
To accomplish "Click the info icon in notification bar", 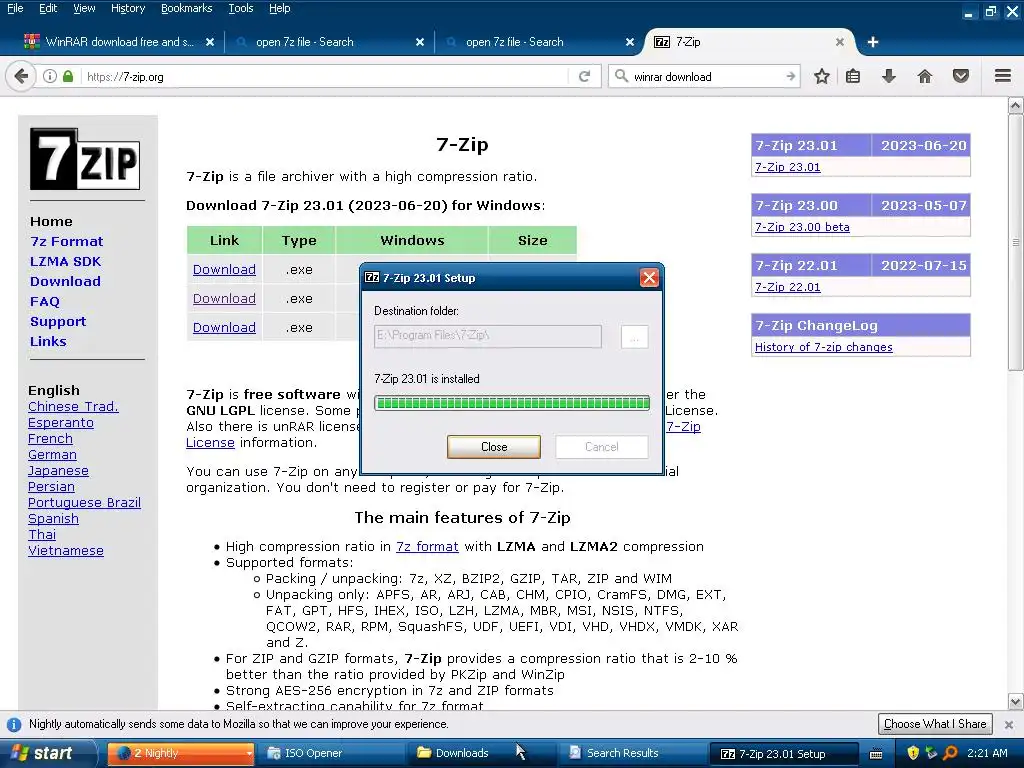I will [x=14, y=724].
